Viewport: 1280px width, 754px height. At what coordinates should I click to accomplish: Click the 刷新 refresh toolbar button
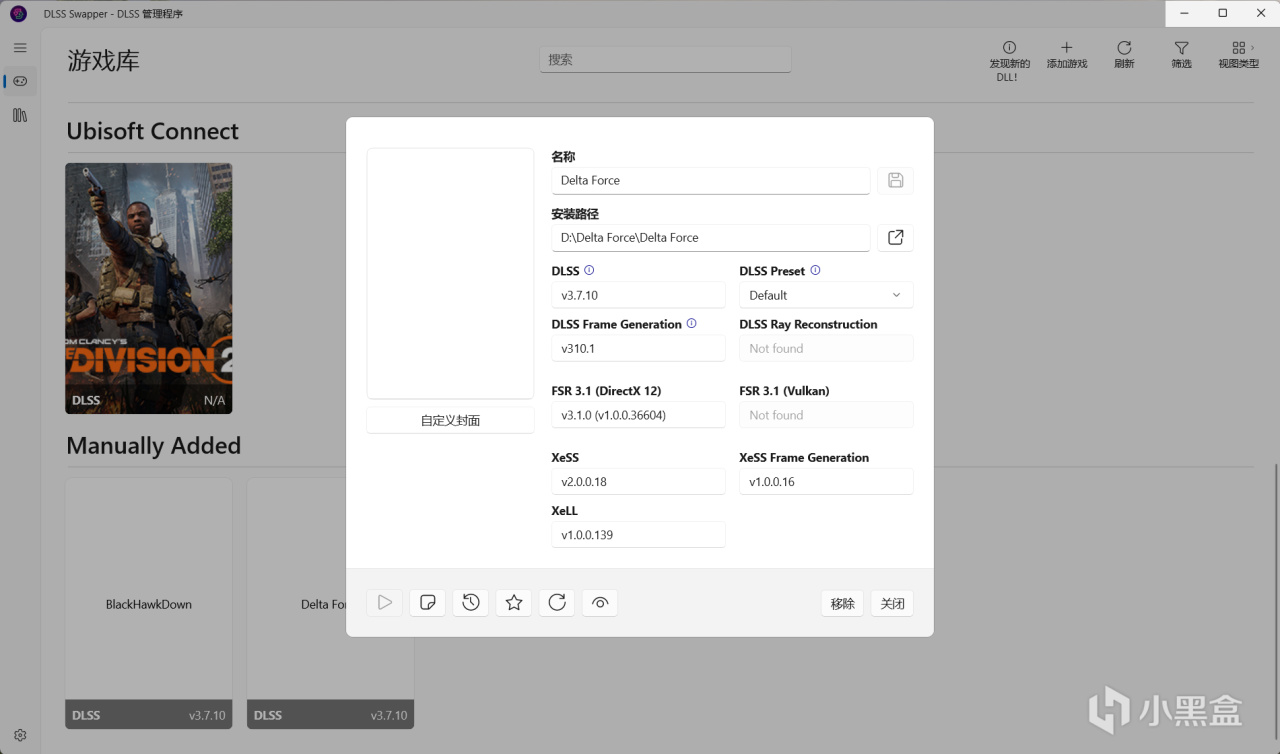(1124, 55)
